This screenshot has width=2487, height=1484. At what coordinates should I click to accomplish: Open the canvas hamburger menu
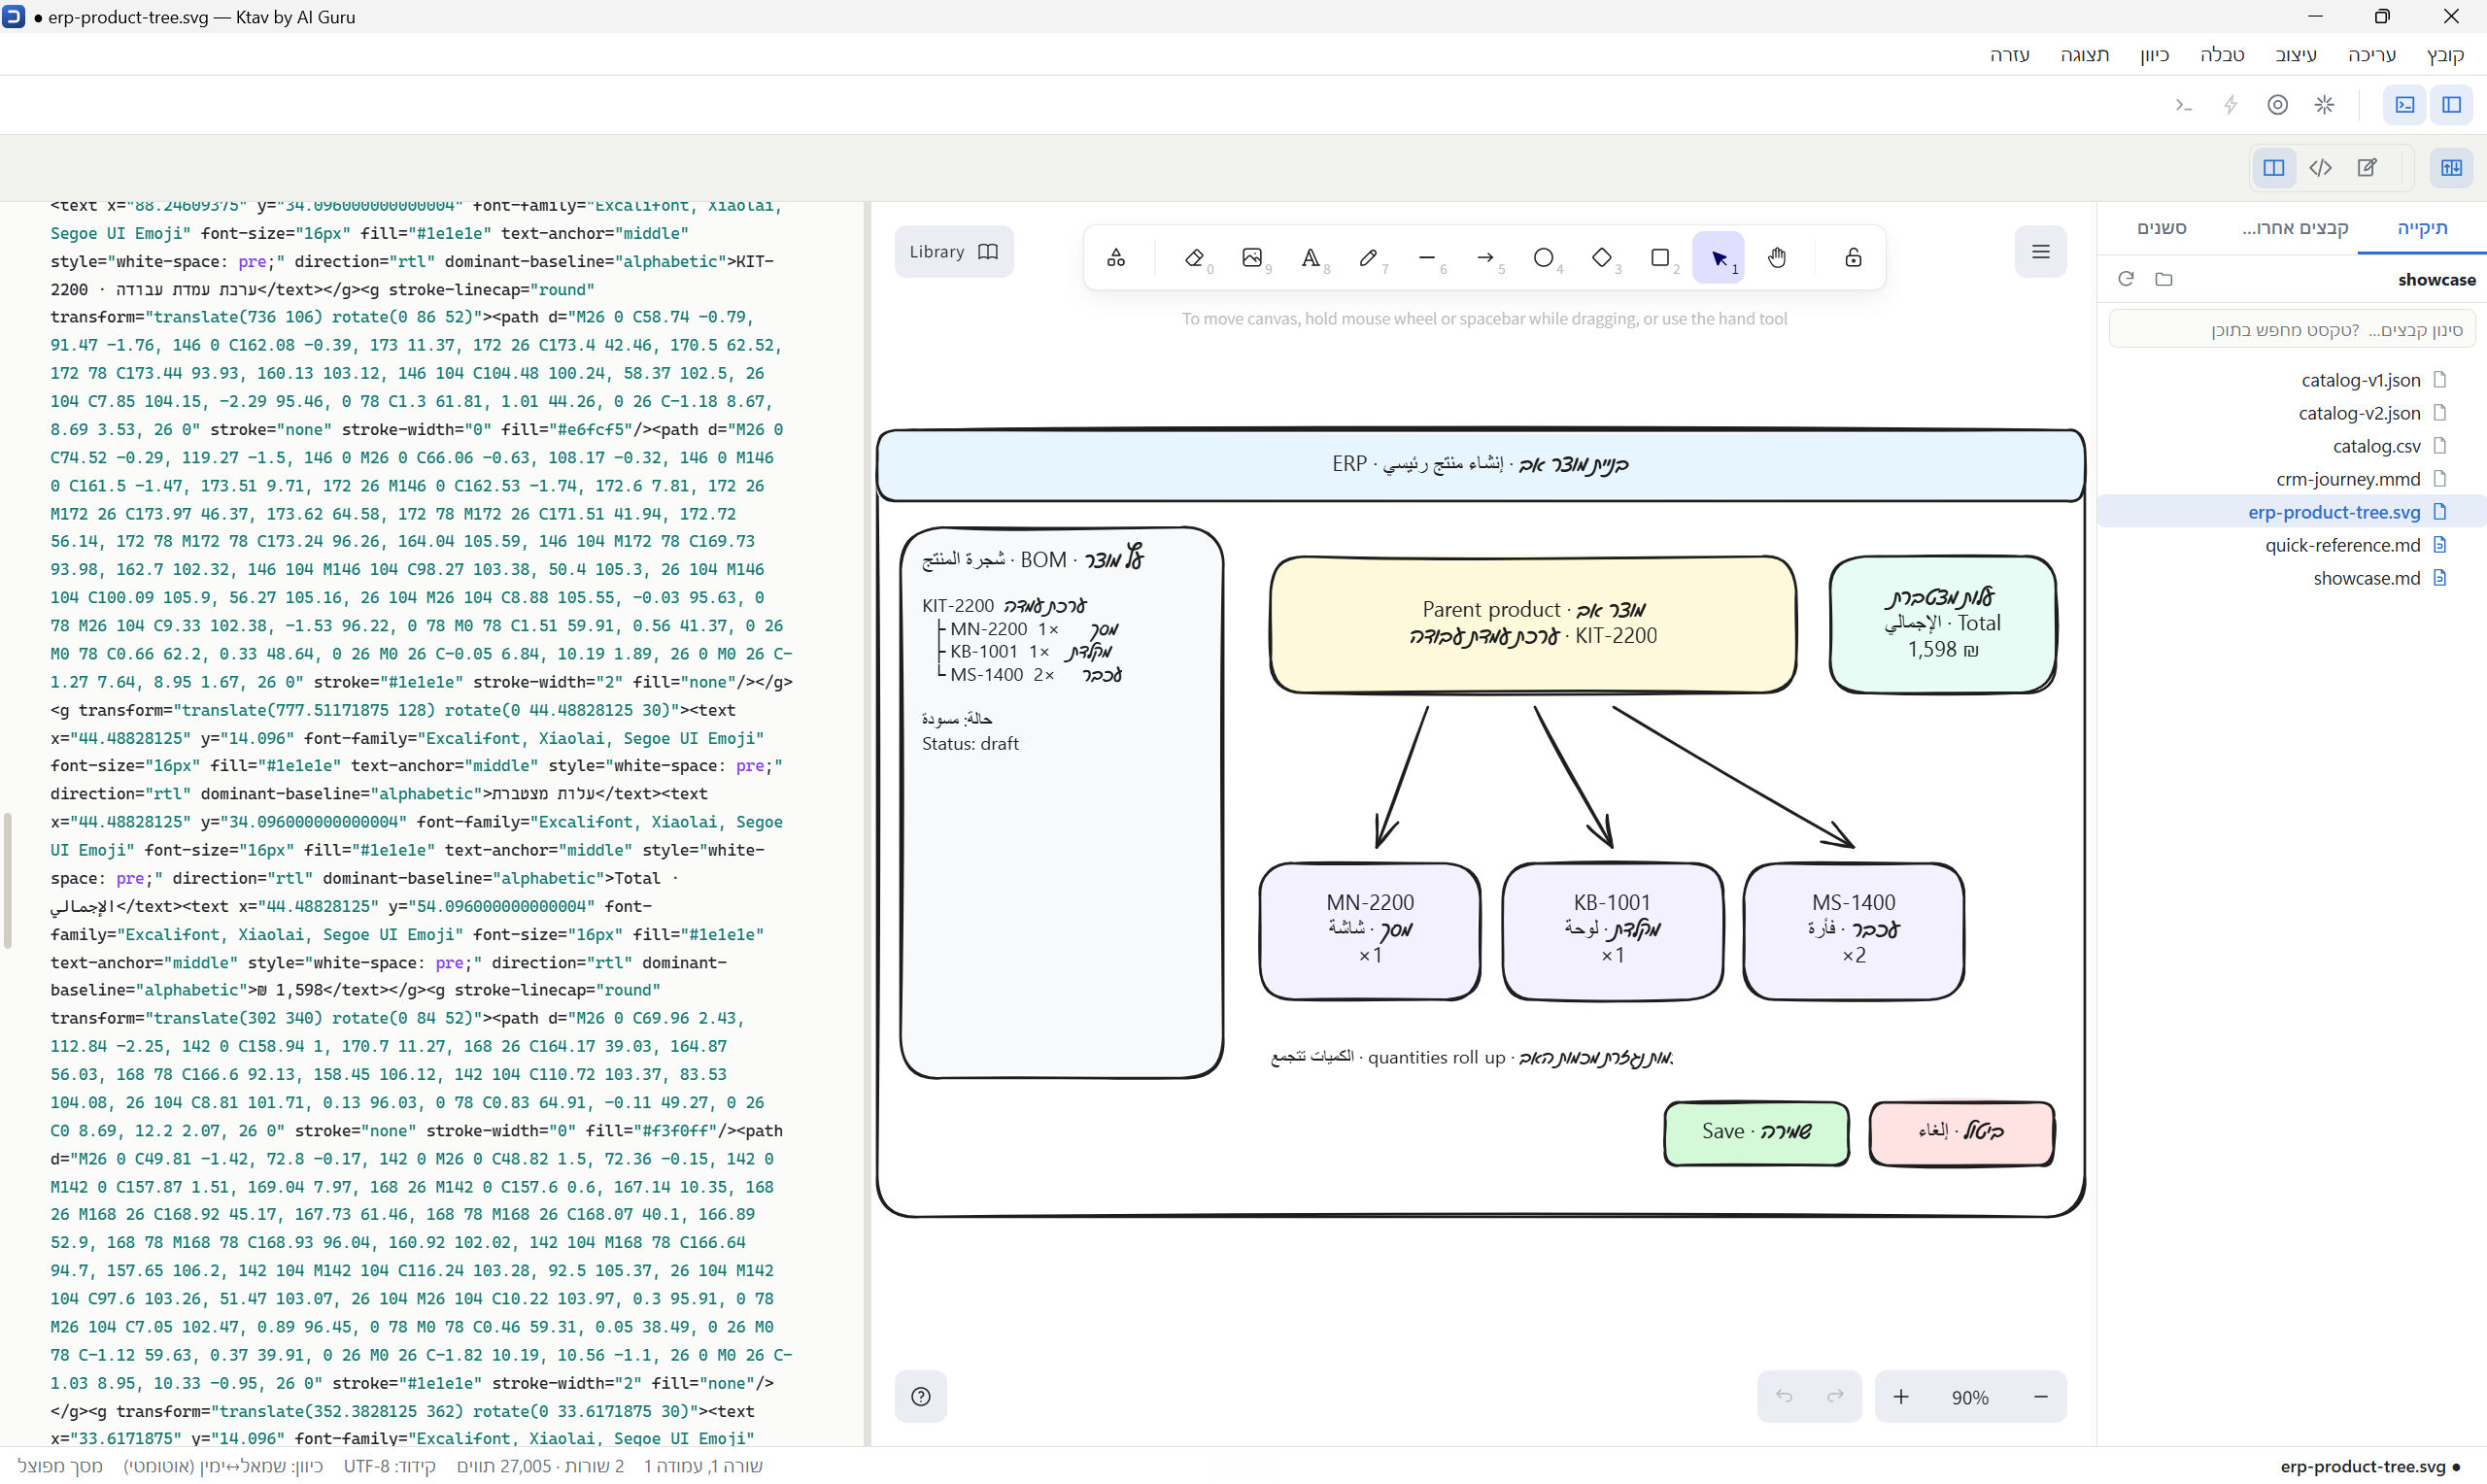tap(2041, 252)
